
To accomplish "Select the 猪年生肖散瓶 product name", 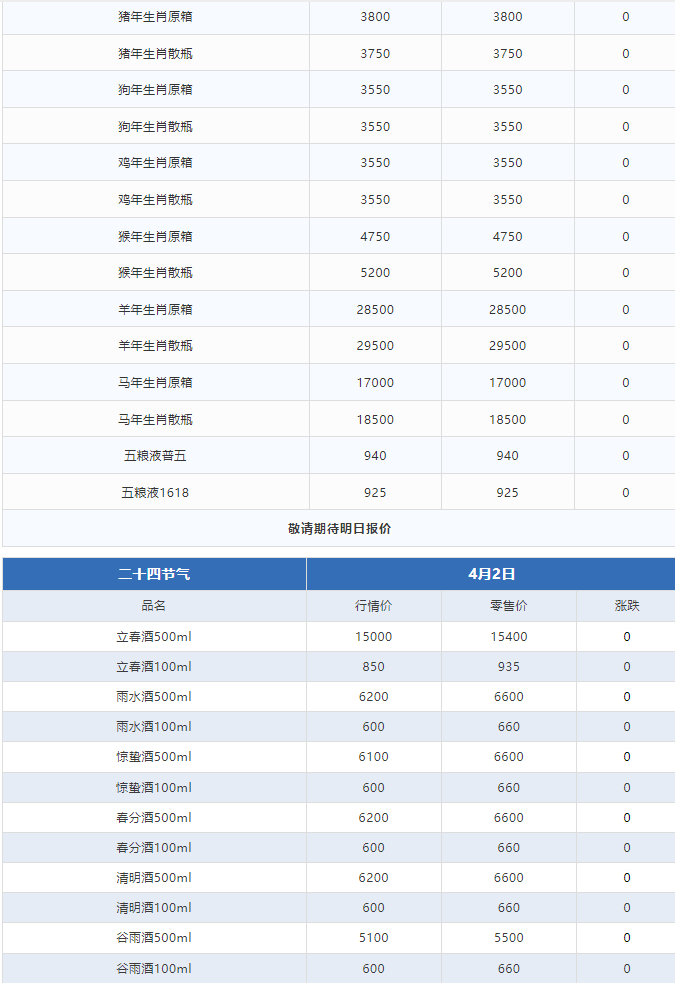I will [x=155, y=53].
